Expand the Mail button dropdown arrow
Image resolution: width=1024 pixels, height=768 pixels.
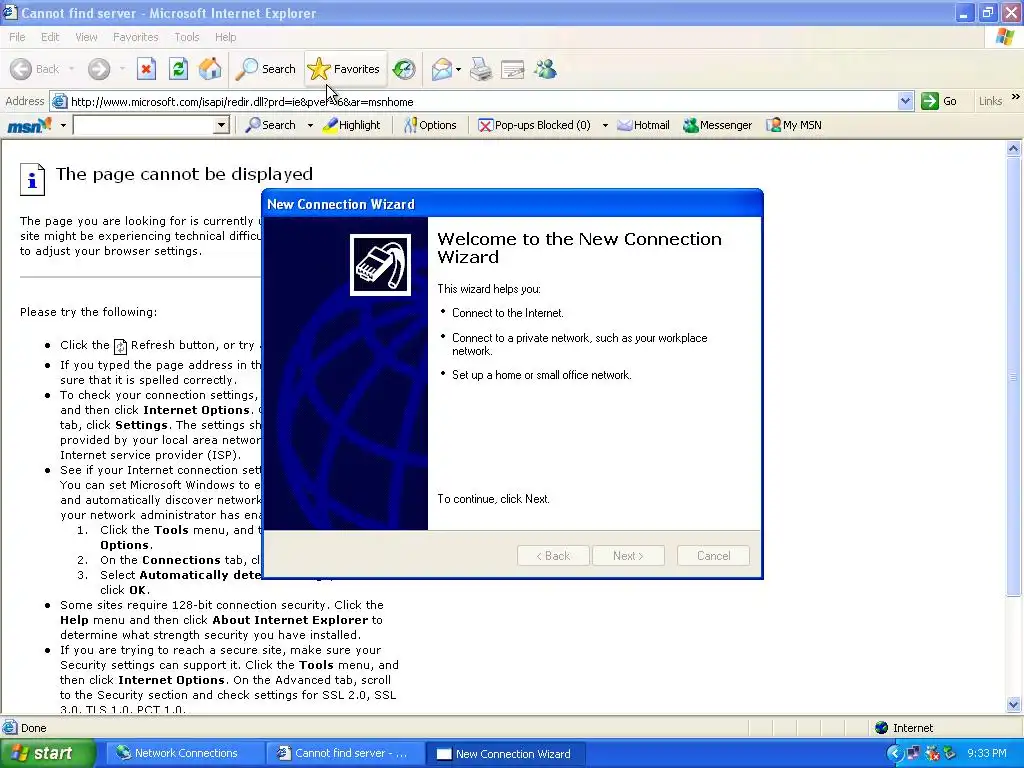point(458,69)
